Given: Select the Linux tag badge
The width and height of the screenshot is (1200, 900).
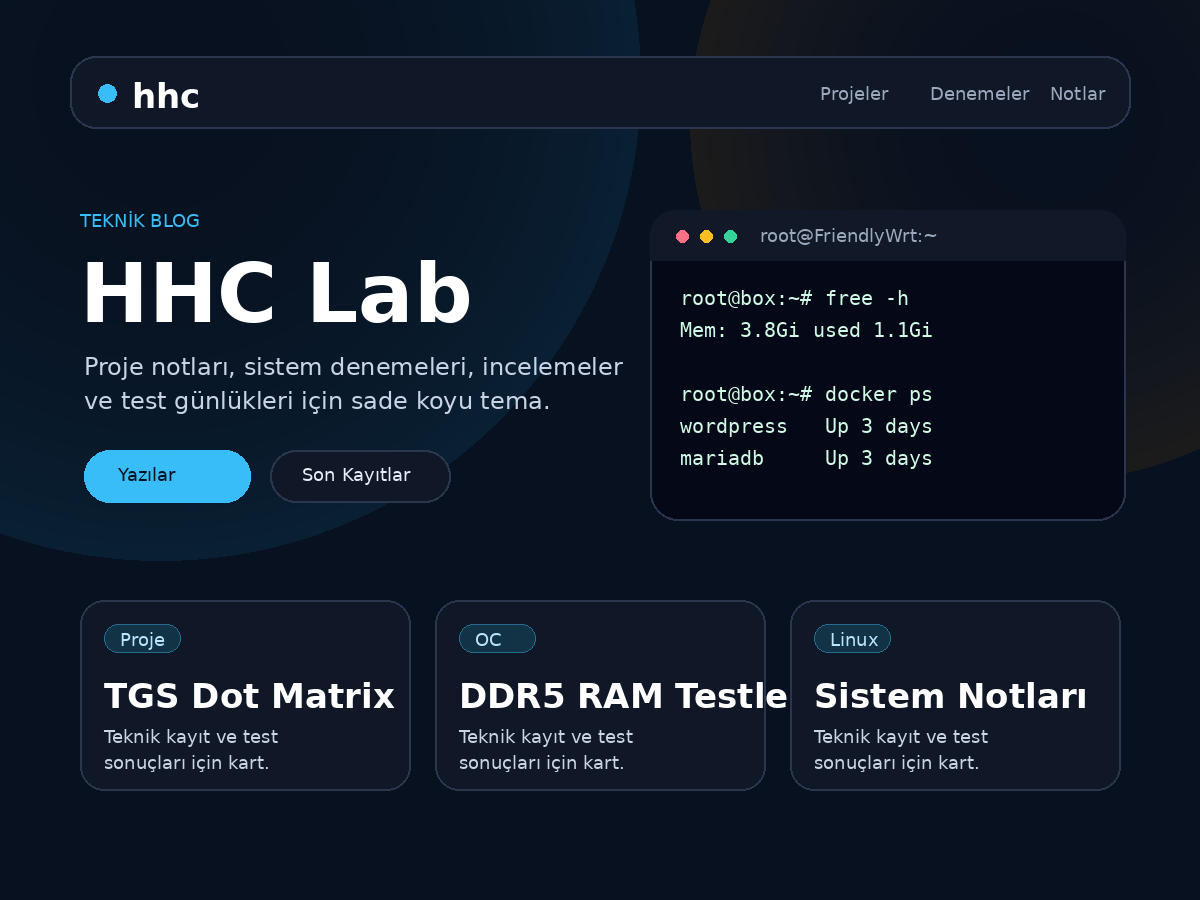Looking at the screenshot, I should click(852, 639).
